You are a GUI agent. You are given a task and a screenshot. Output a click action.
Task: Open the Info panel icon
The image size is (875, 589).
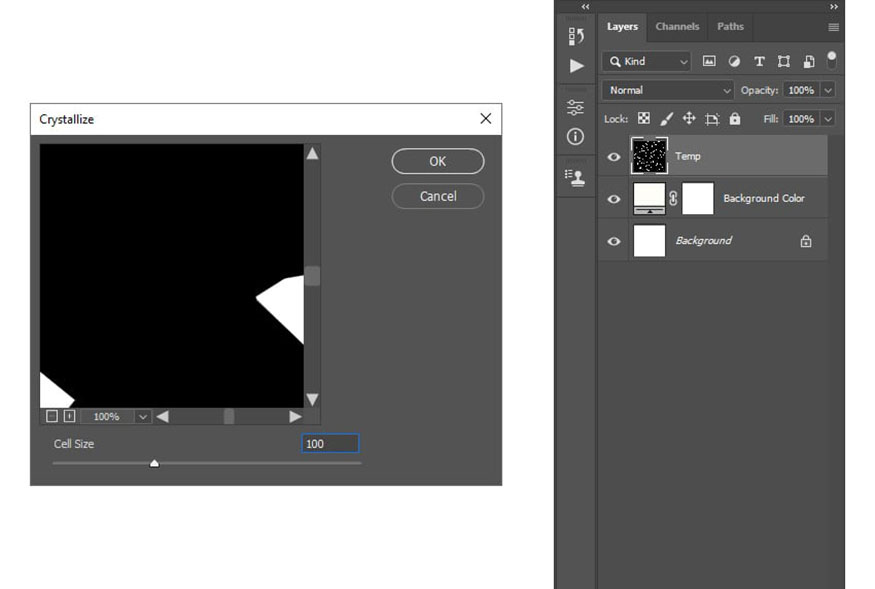(x=575, y=136)
